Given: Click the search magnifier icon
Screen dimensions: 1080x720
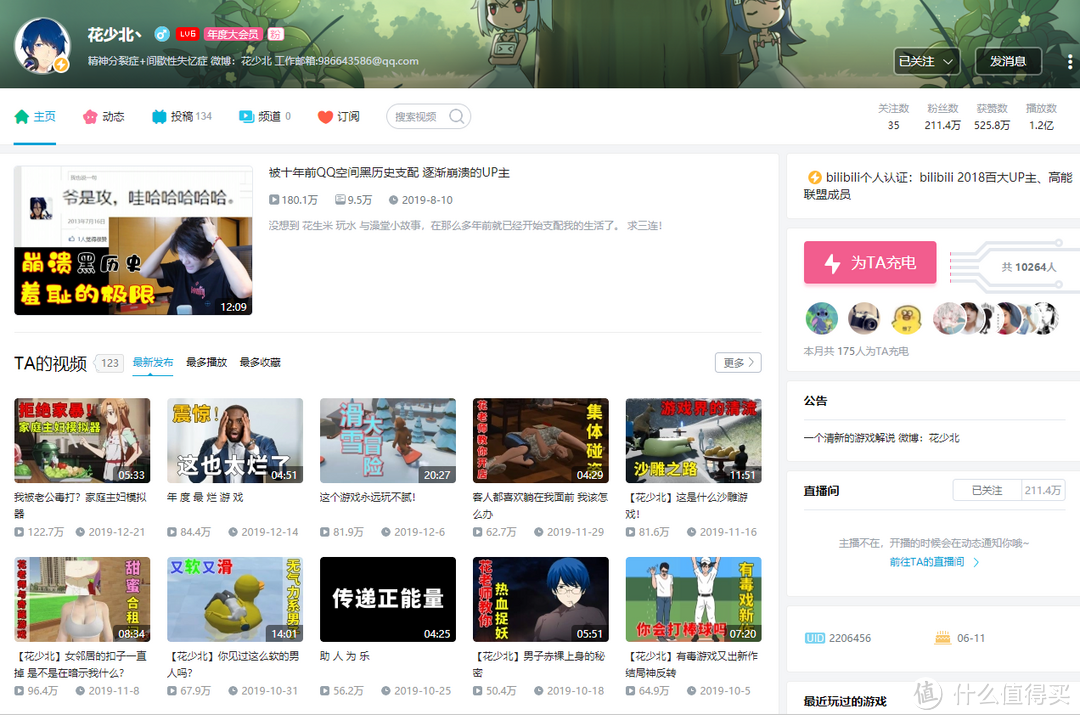Looking at the screenshot, I should pos(456,116).
